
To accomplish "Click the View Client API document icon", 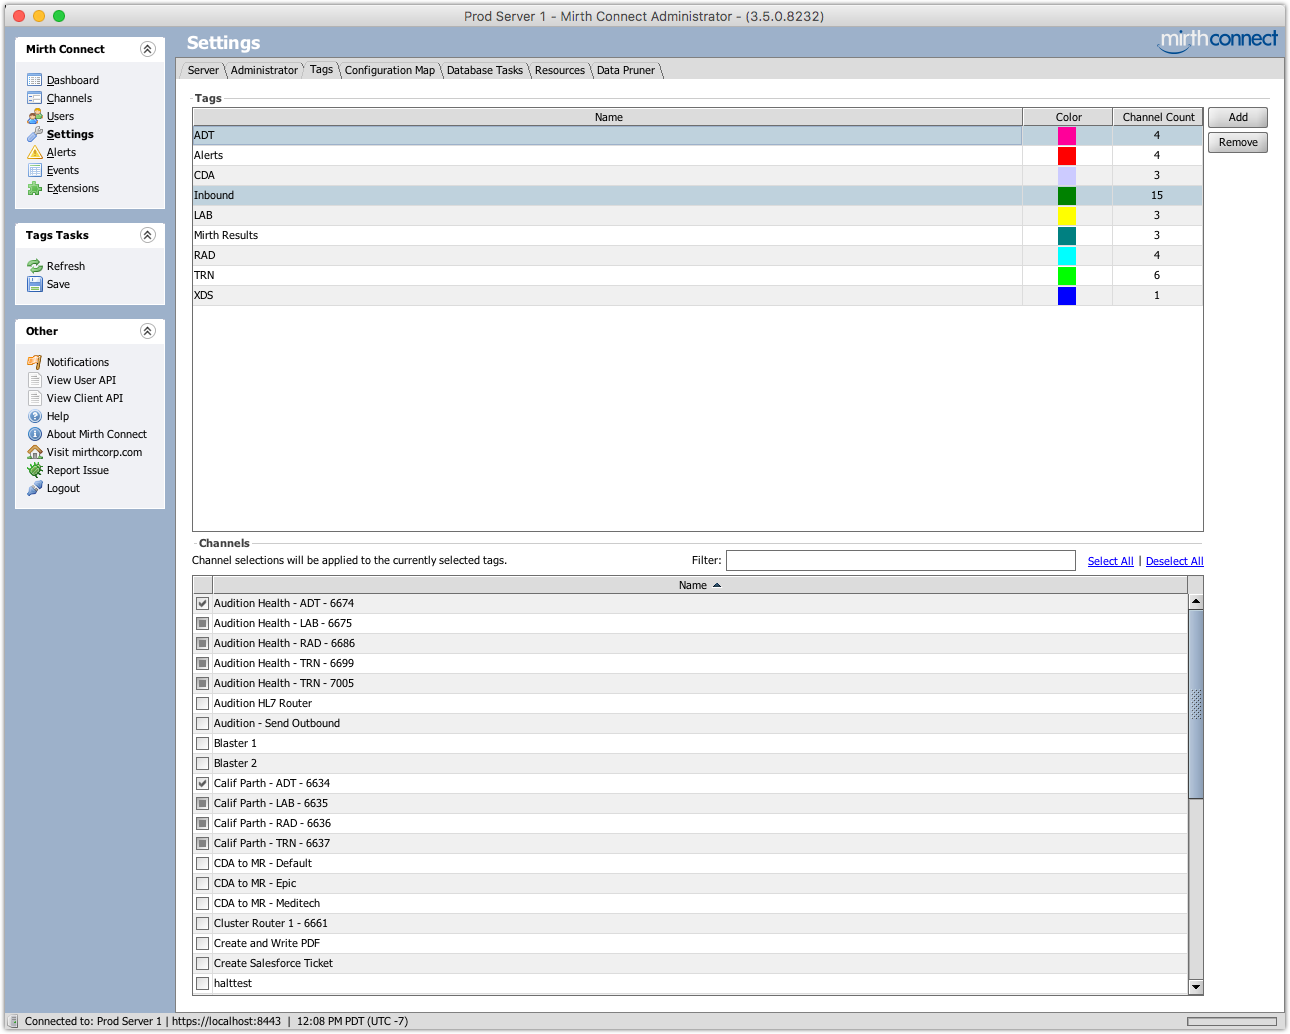I will point(35,398).
